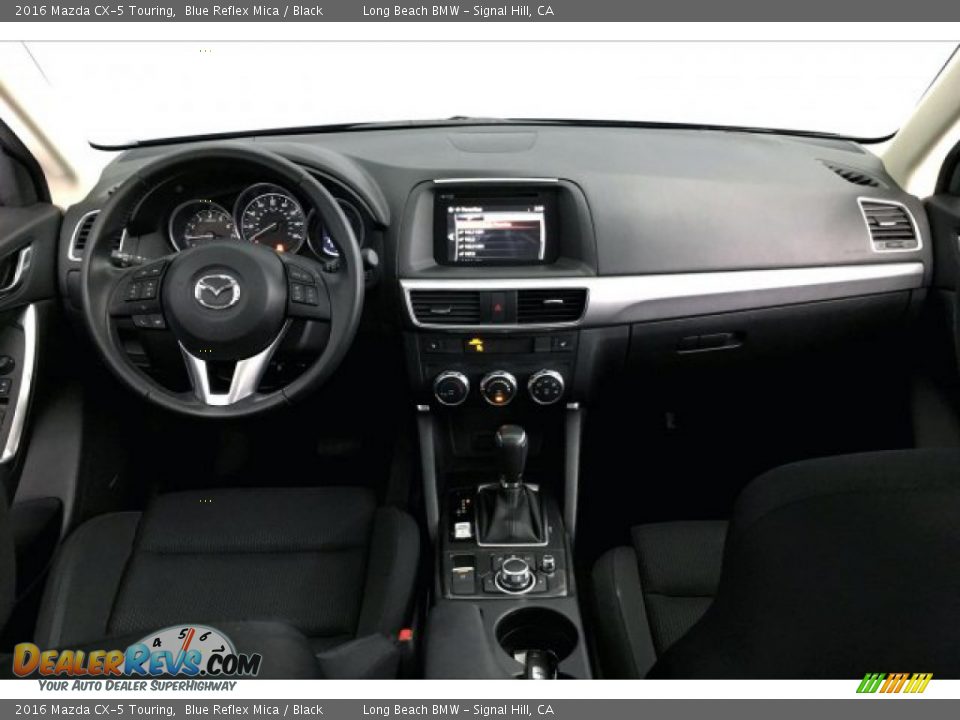Expand the left arrow panel on the touchscreen
The height and width of the screenshot is (720, 960).
(451, 236)
